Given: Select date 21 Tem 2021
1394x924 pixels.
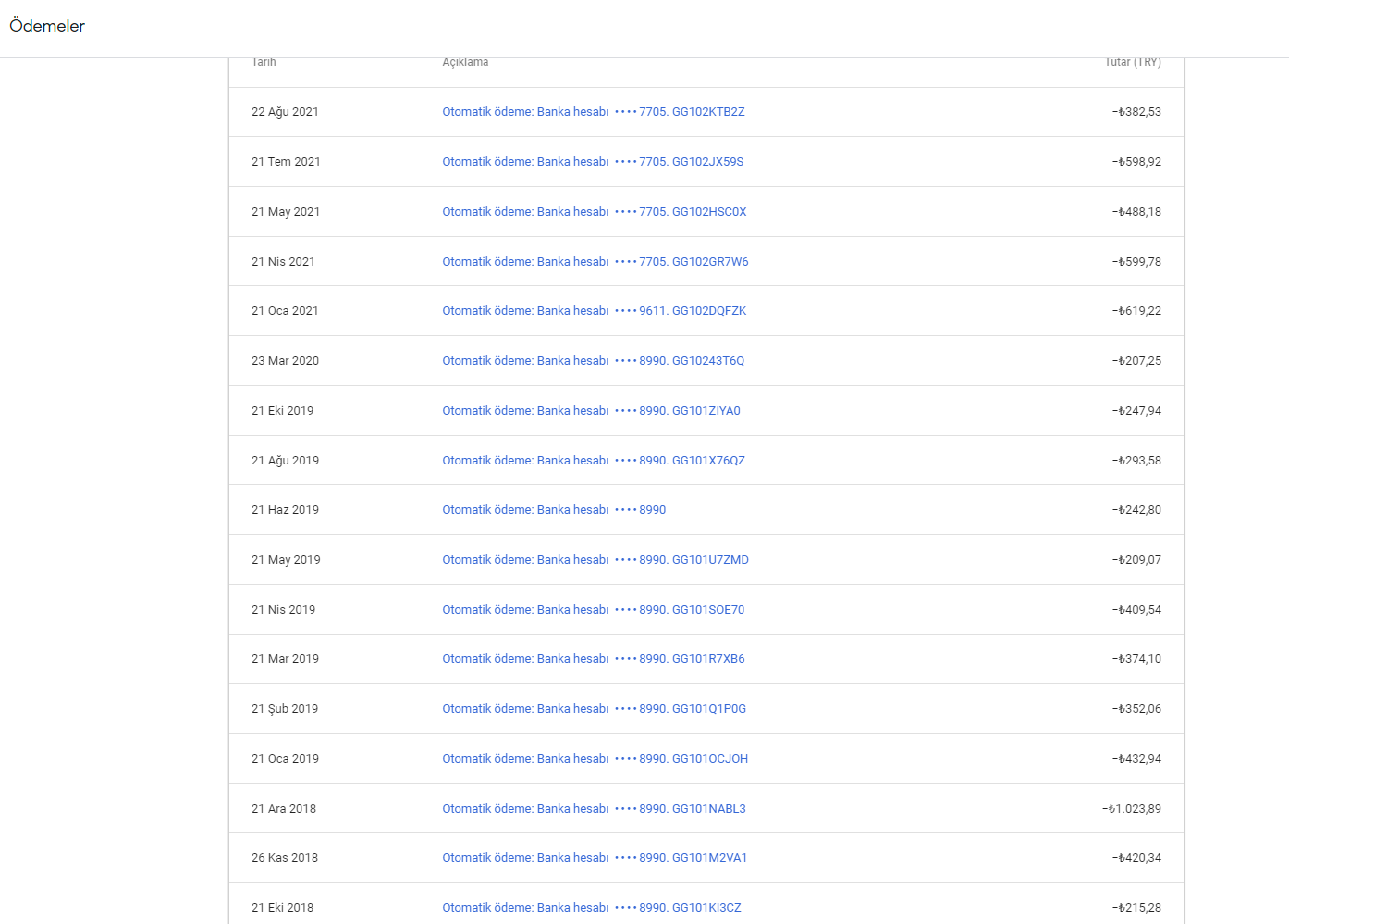Looking at the screenshot, I should [x=286, y=162].
